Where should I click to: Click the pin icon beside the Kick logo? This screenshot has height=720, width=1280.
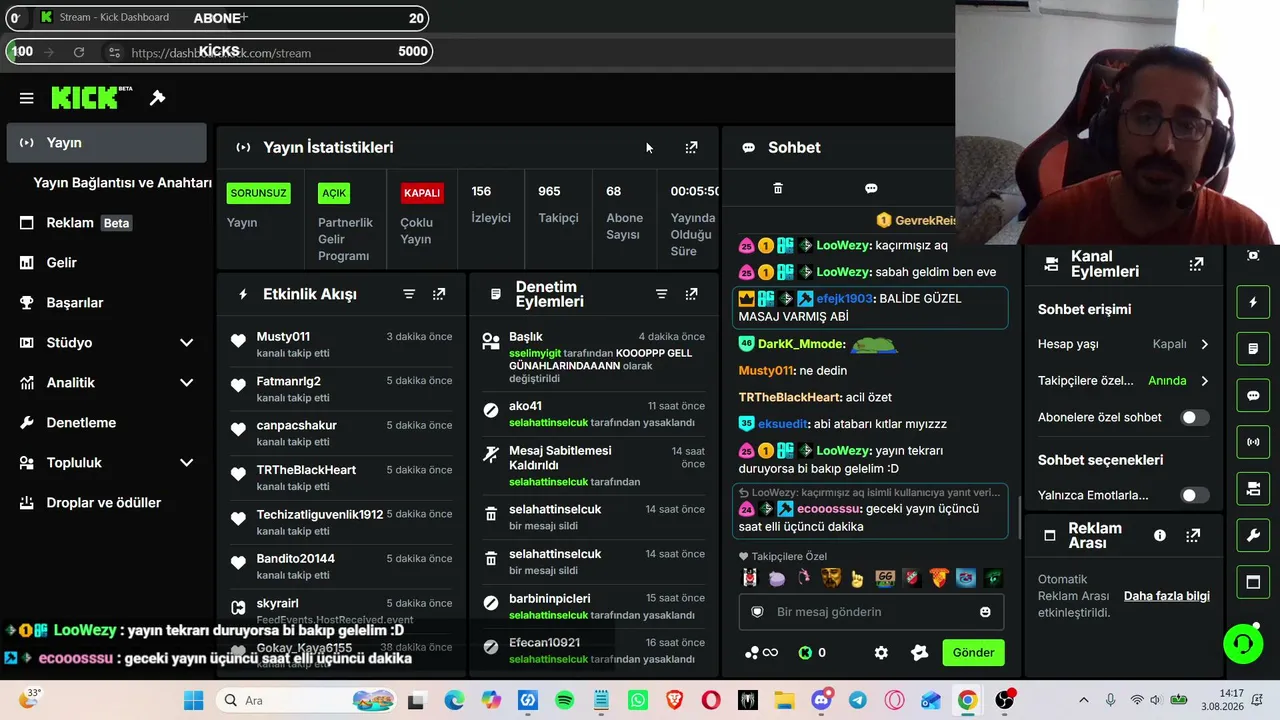pyautogui.click(x=157, y=98)
